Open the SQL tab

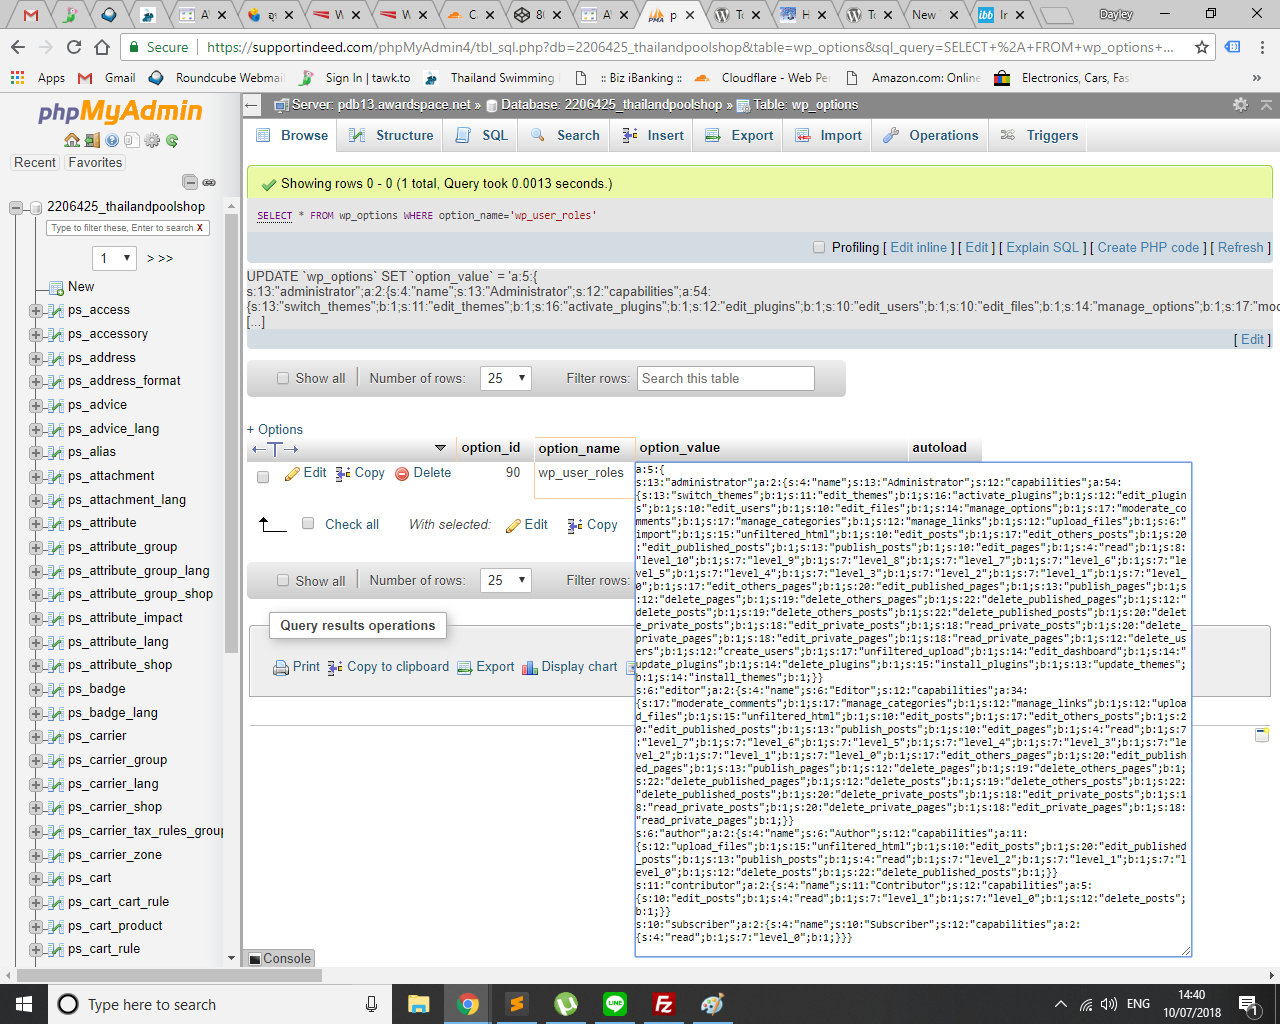click(482, 135)
